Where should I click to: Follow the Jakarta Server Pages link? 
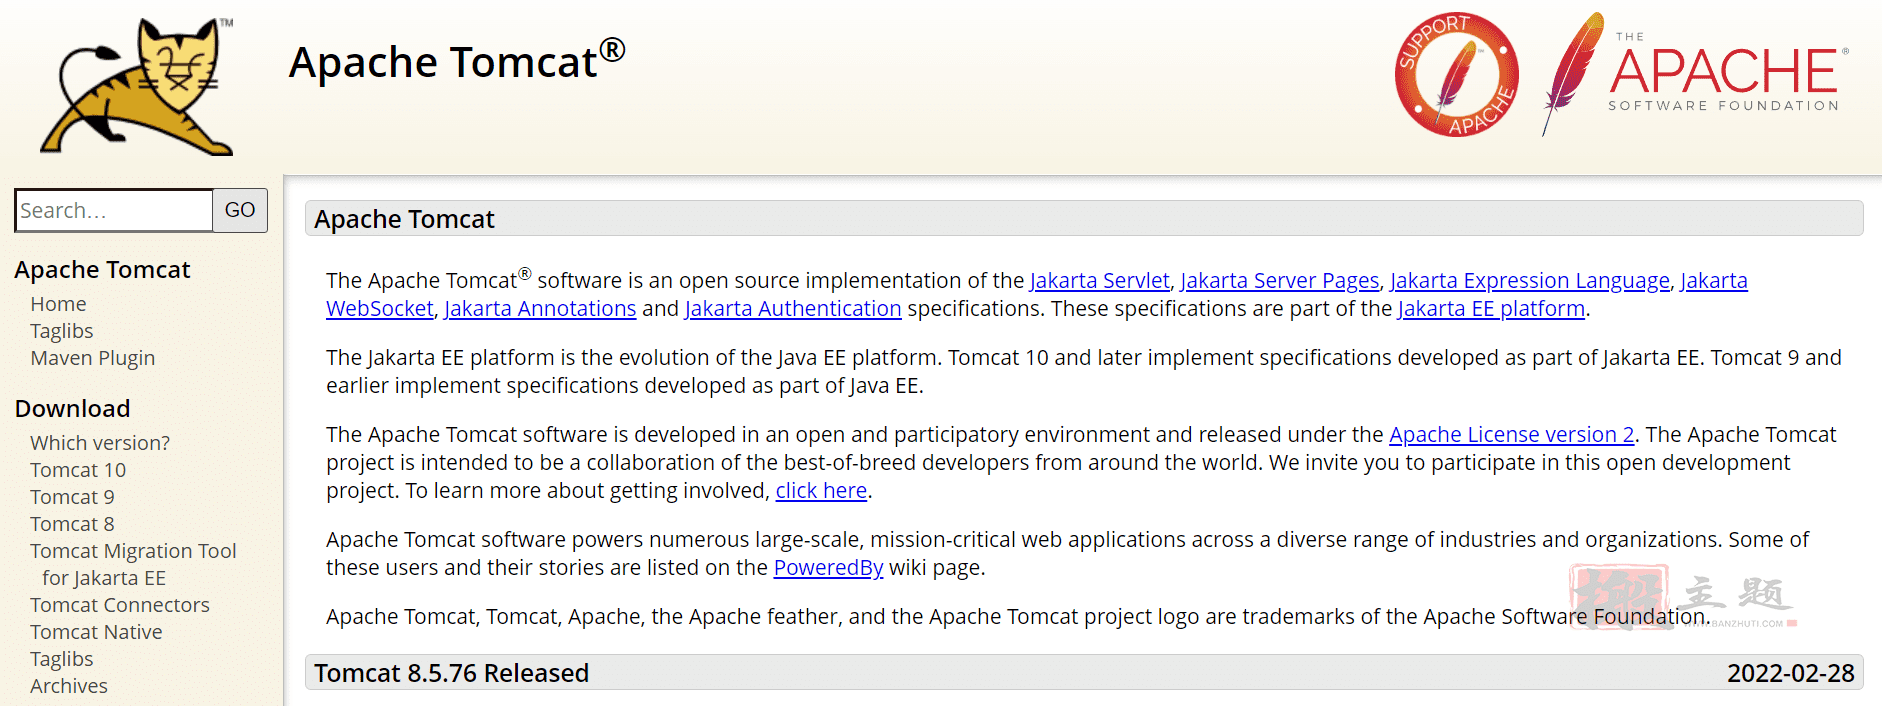pos(1280,281)
